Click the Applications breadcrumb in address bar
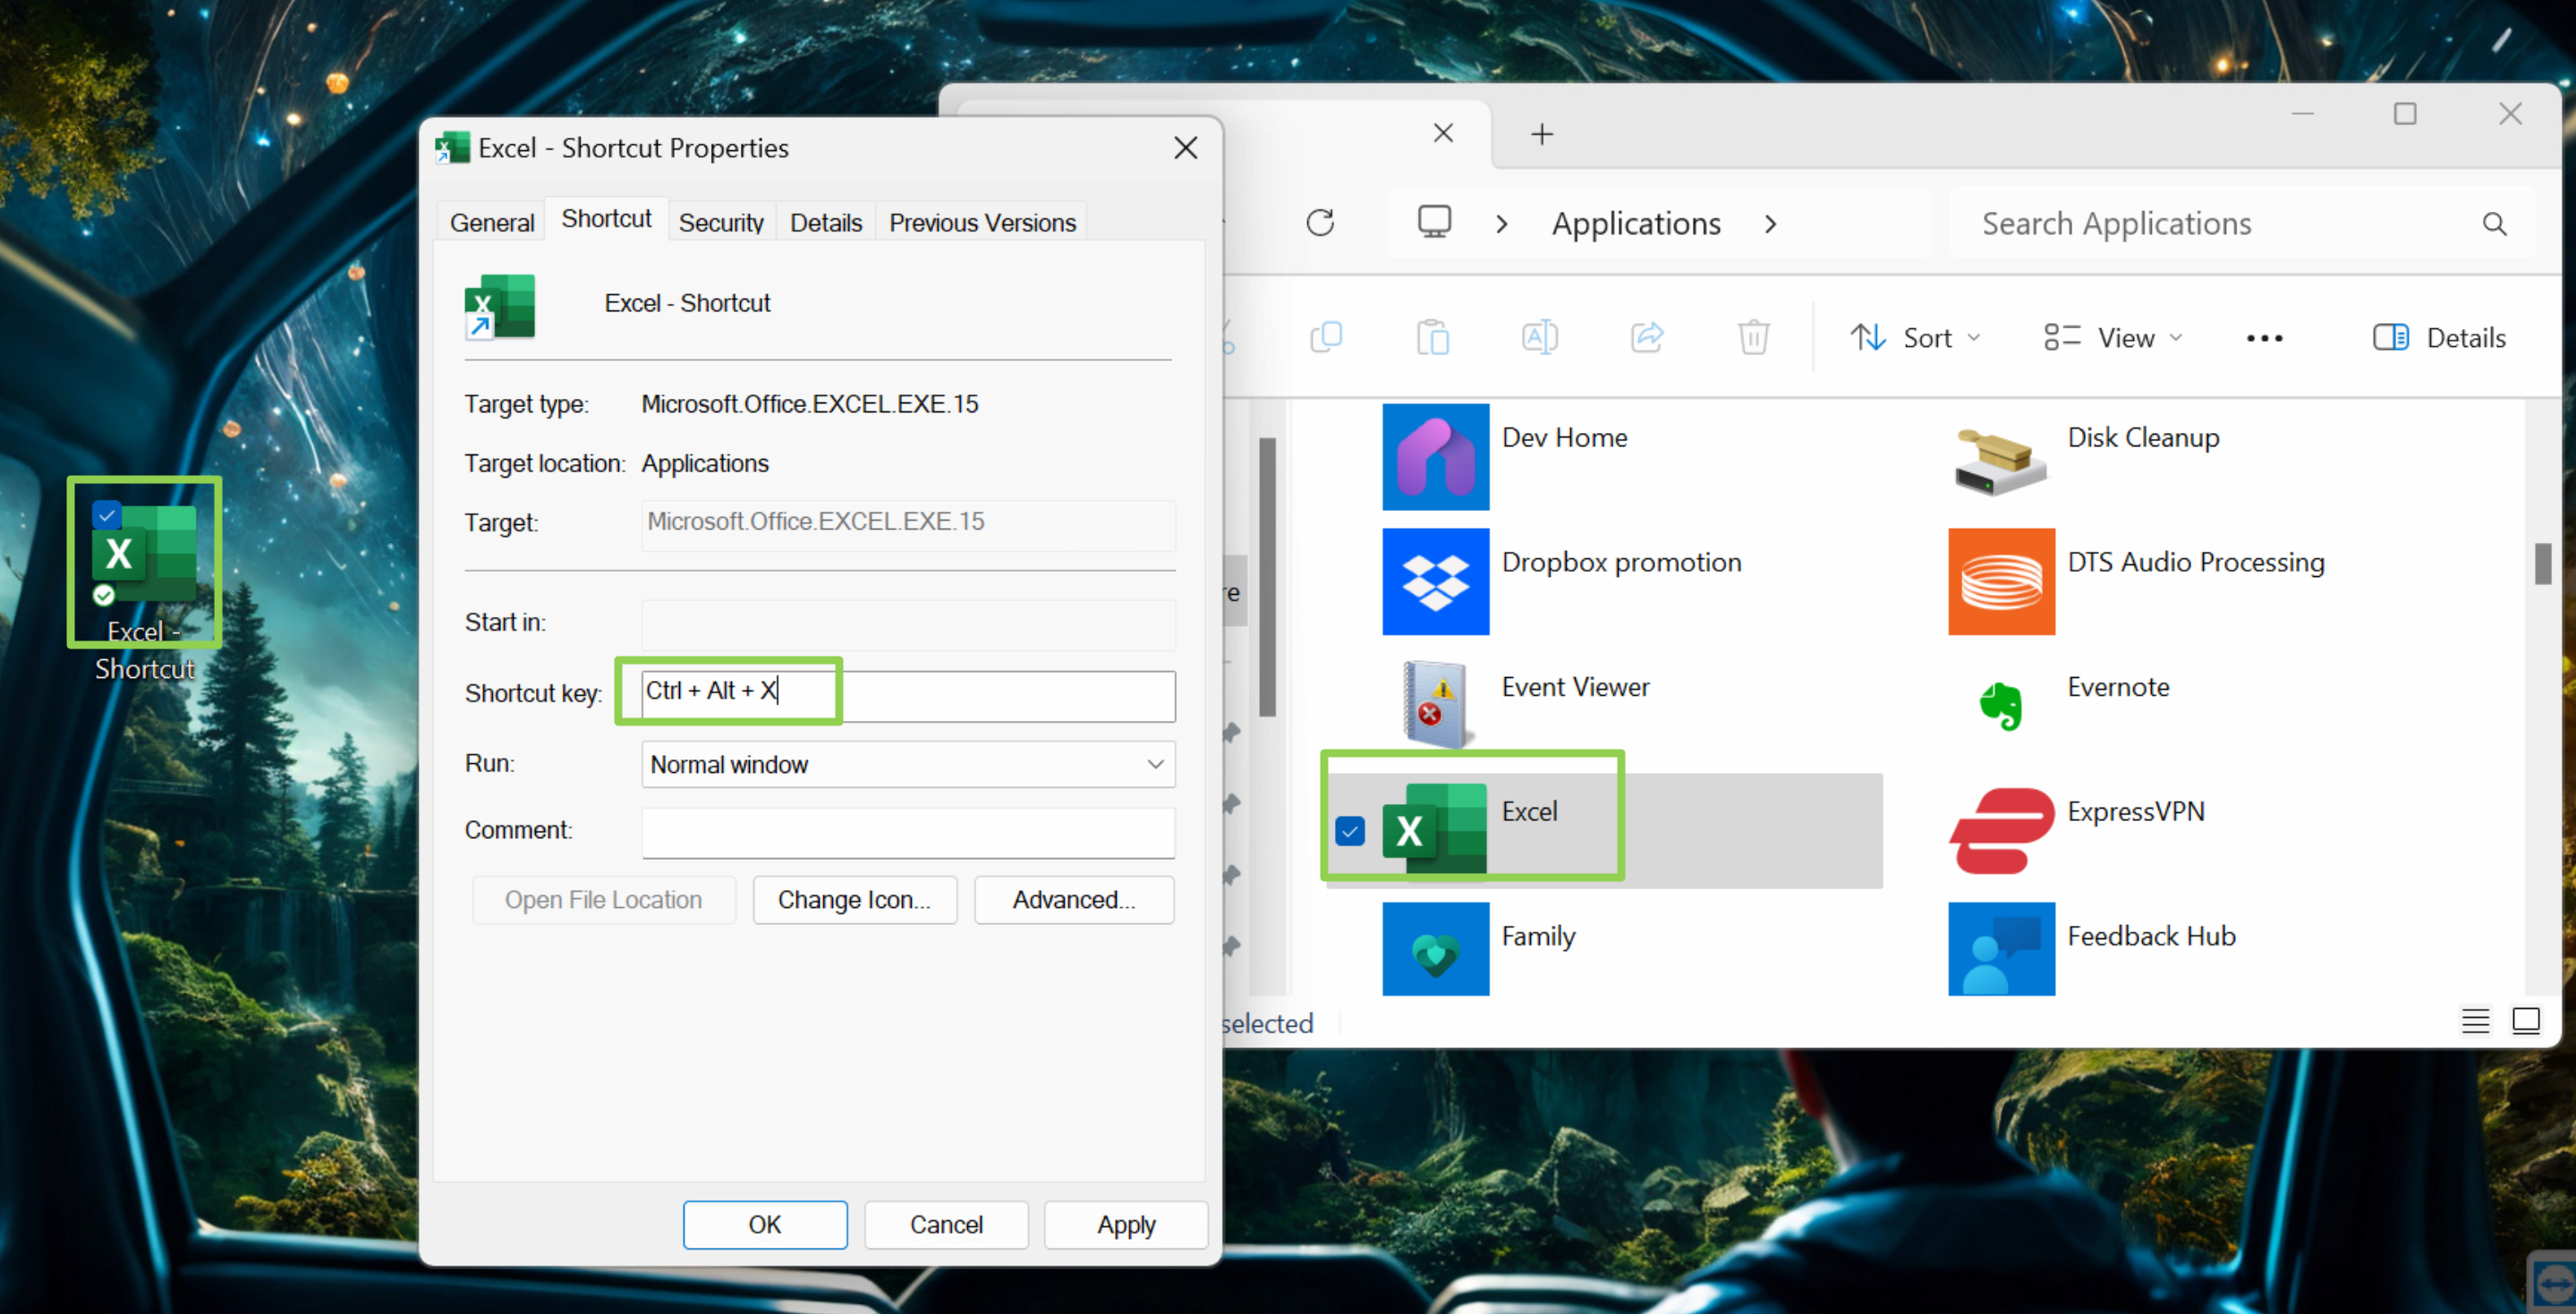Screen dimensions: 2576x1314 click(1636, 224)
